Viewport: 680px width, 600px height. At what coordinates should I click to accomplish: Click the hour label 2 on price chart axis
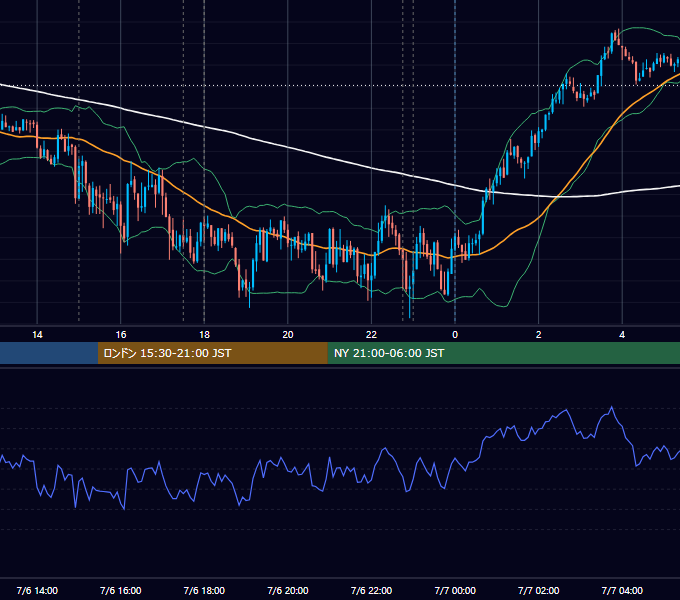pos(539,335)
